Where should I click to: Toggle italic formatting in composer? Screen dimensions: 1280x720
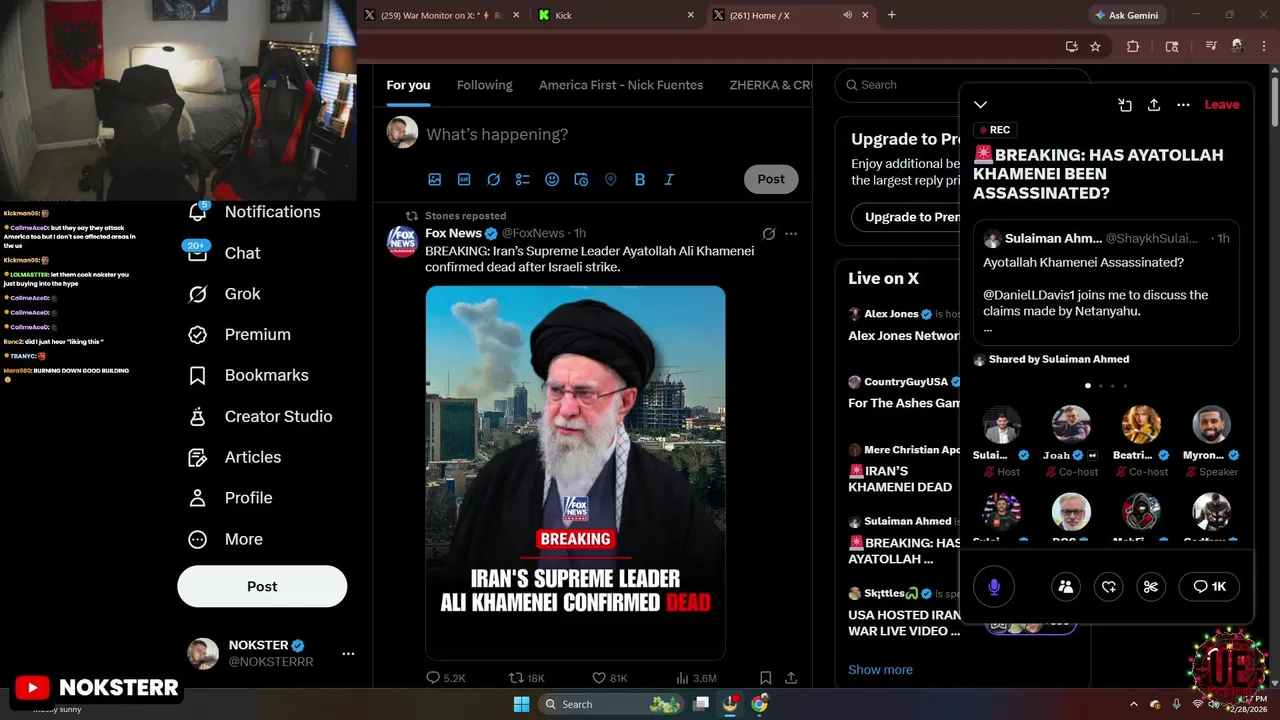(x=669, y=179)
